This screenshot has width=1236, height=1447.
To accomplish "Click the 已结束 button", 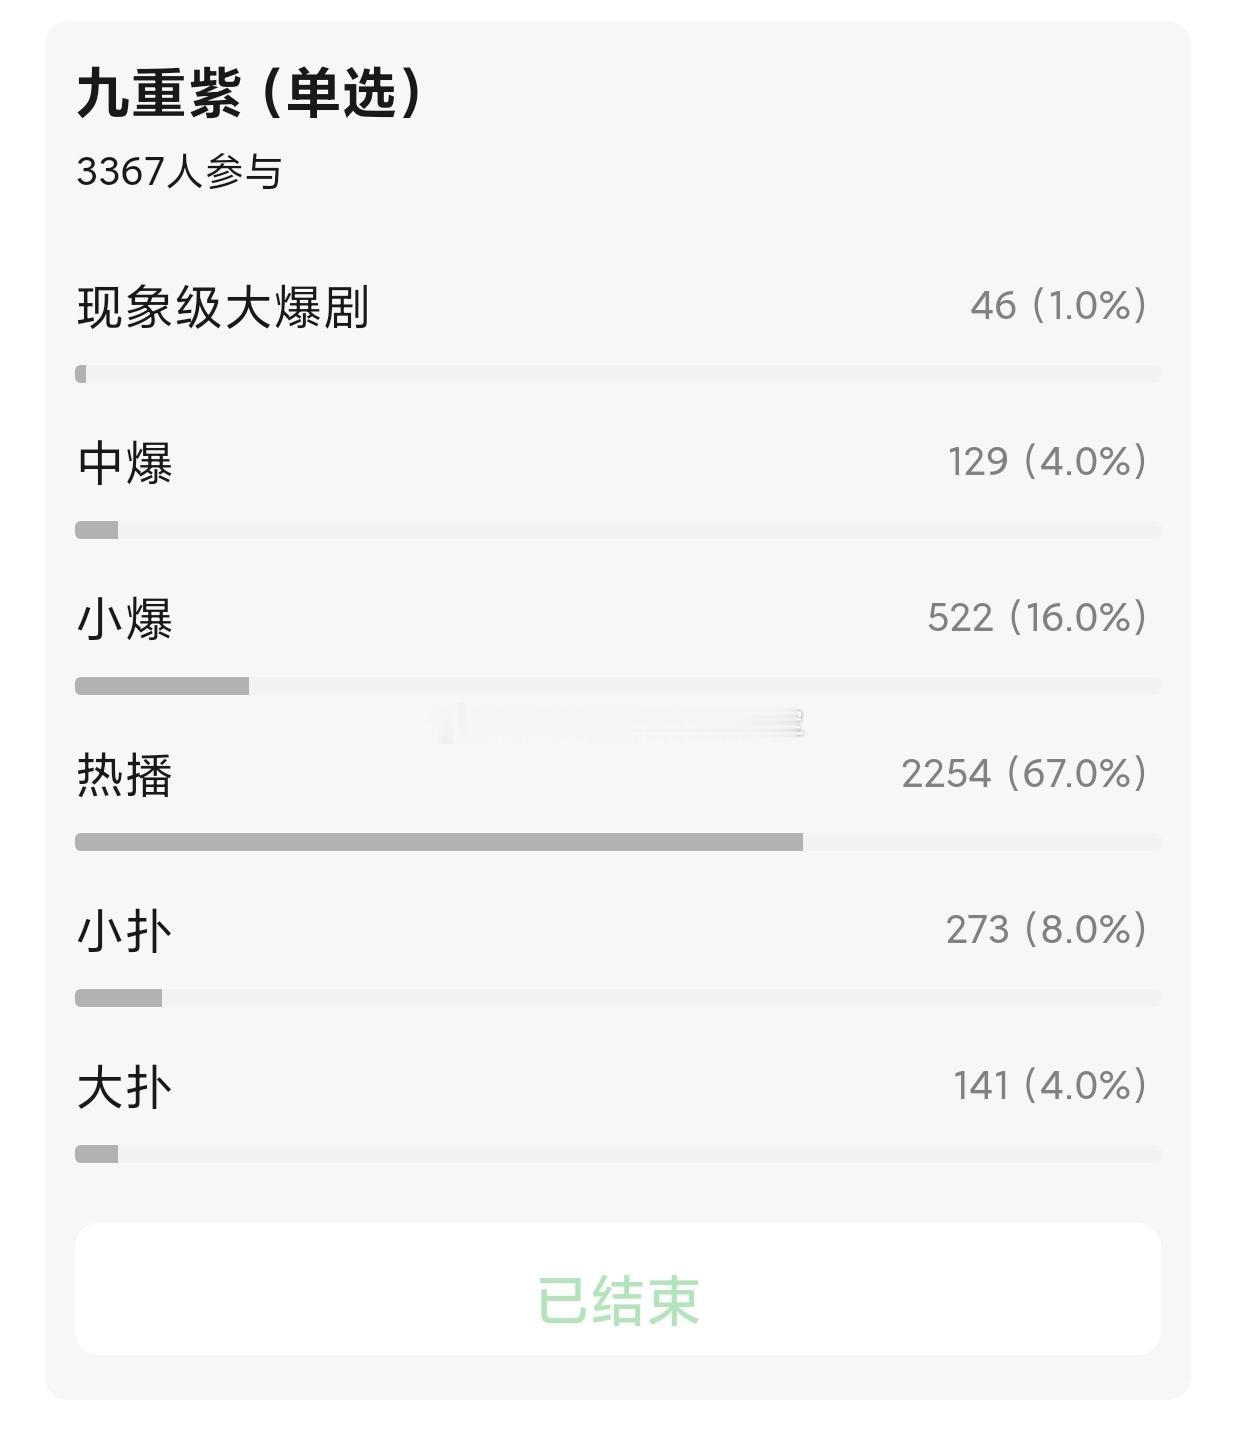I will click(618, 1289).
